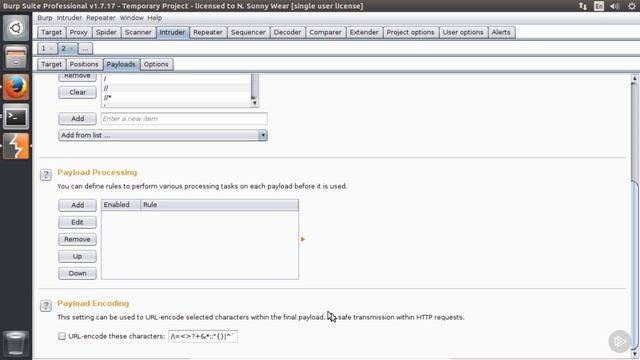Click the Enter a new item field
640x360 pixels.
click(184, 119)
